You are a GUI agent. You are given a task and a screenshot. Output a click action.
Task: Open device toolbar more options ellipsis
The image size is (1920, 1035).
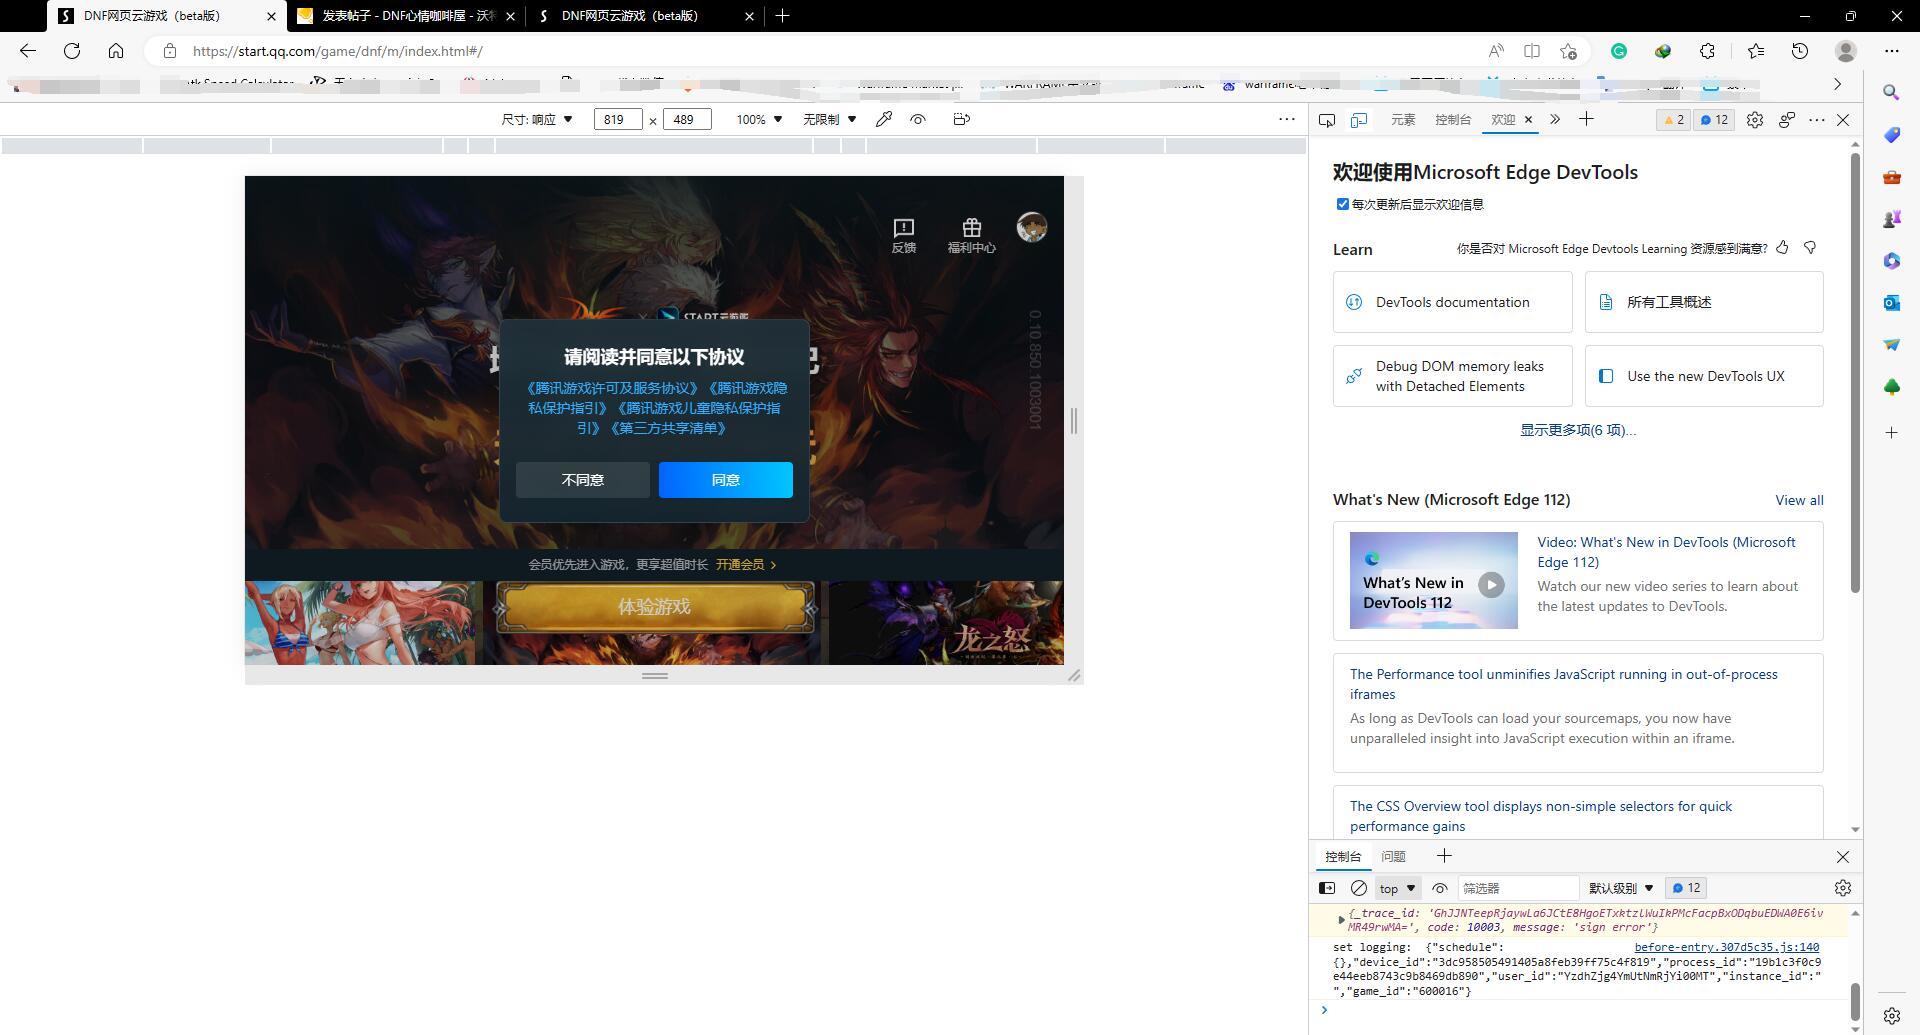pos(1287,120)
